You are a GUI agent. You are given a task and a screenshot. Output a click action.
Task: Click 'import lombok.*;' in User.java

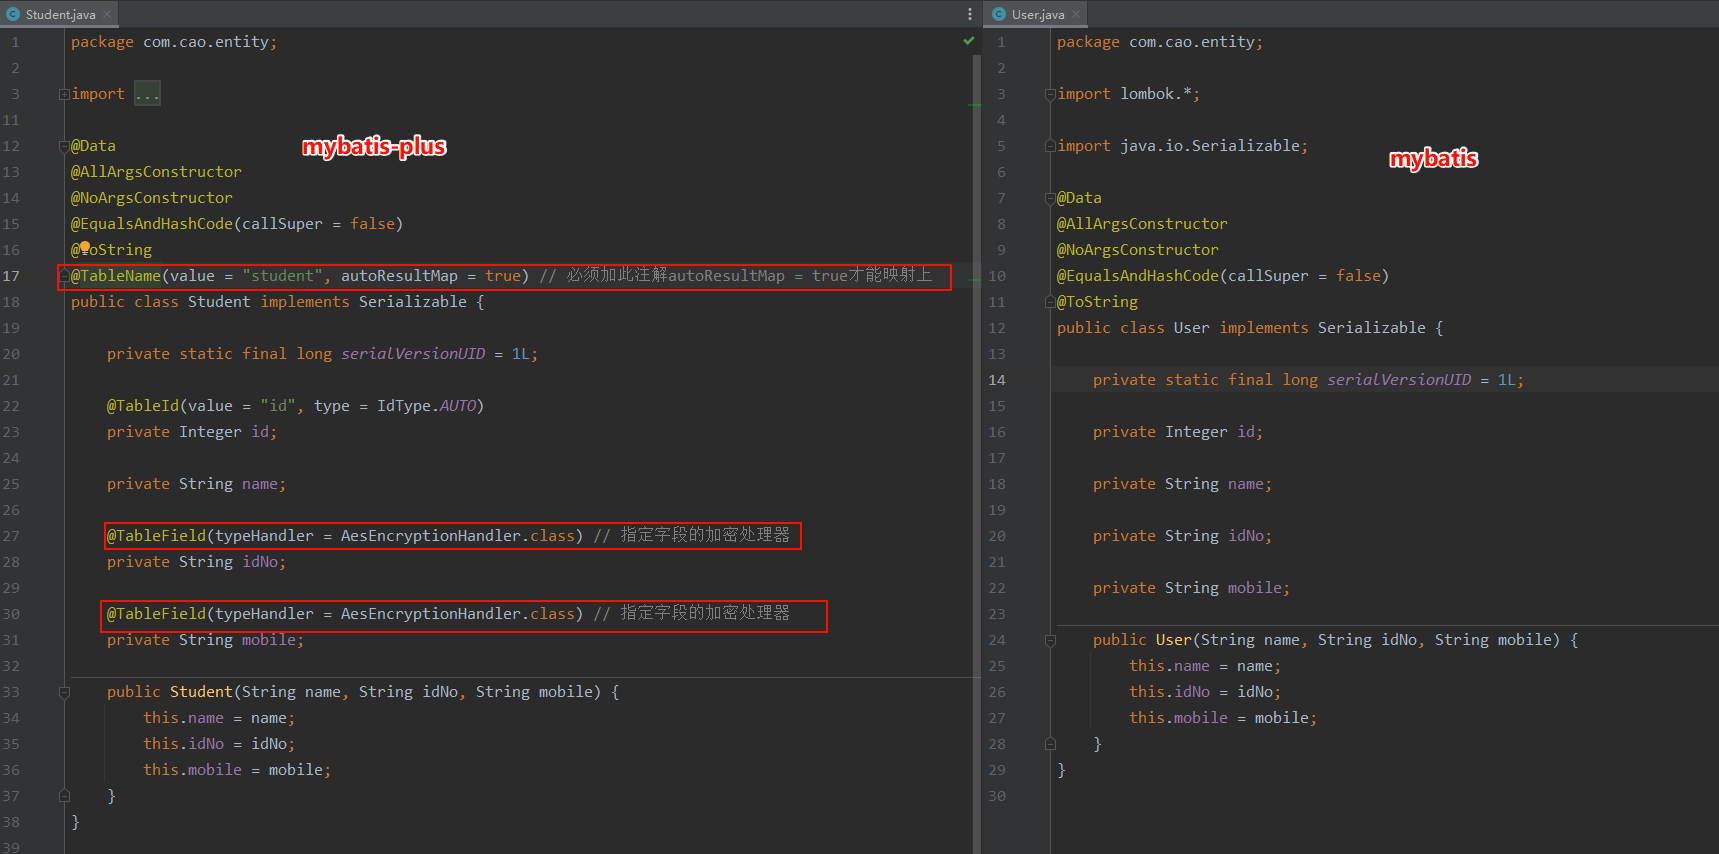point(1128,94)
